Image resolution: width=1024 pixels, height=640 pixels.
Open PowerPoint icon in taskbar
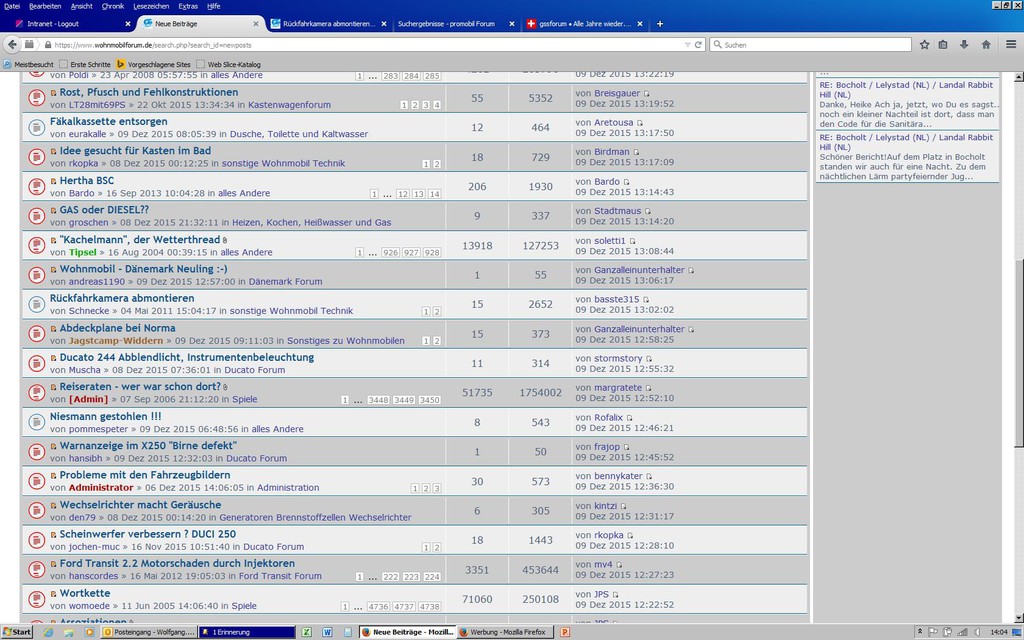(x=566, y=632)
